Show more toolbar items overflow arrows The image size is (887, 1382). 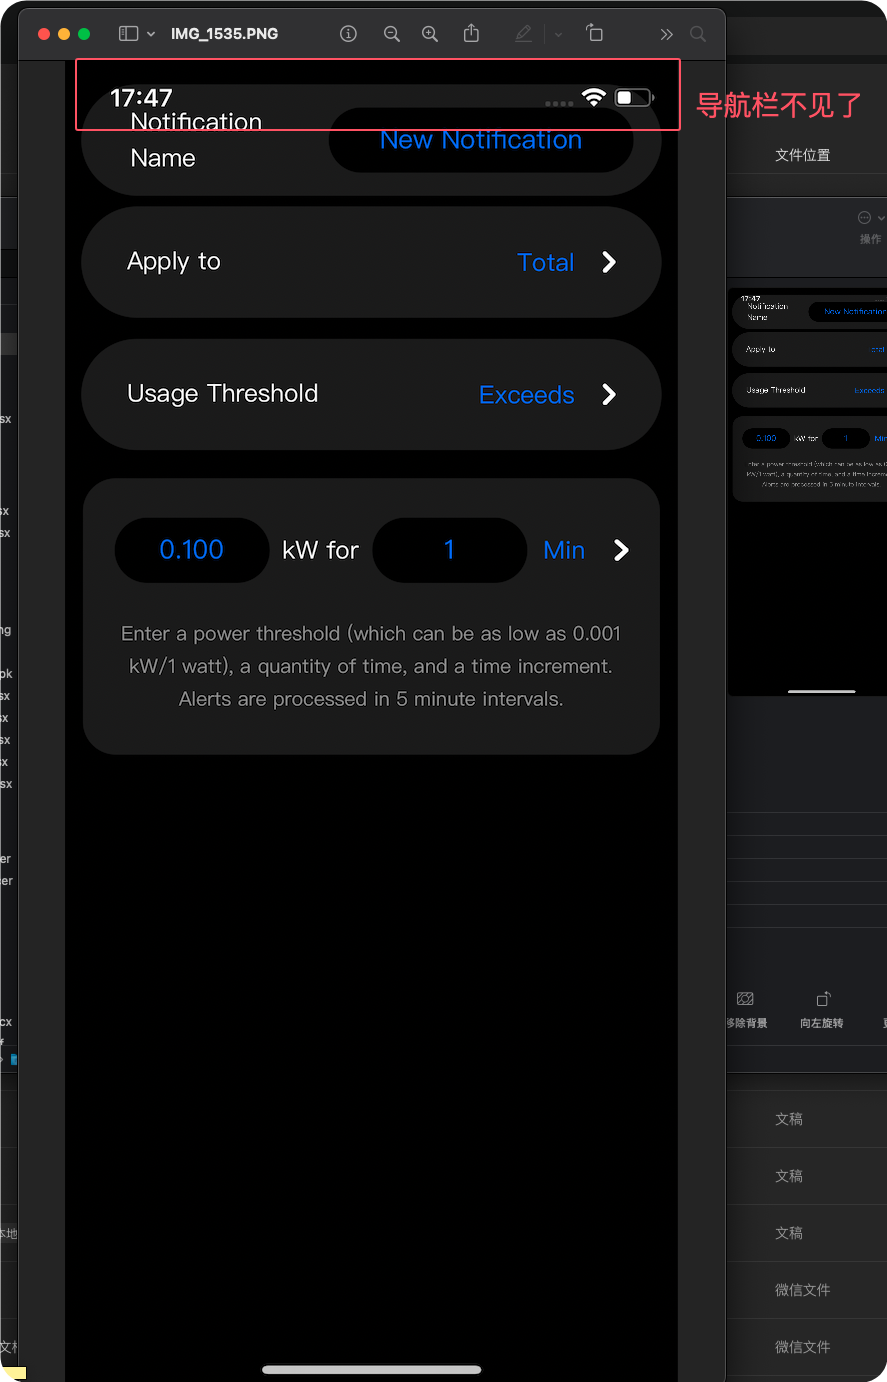point(666,34)
